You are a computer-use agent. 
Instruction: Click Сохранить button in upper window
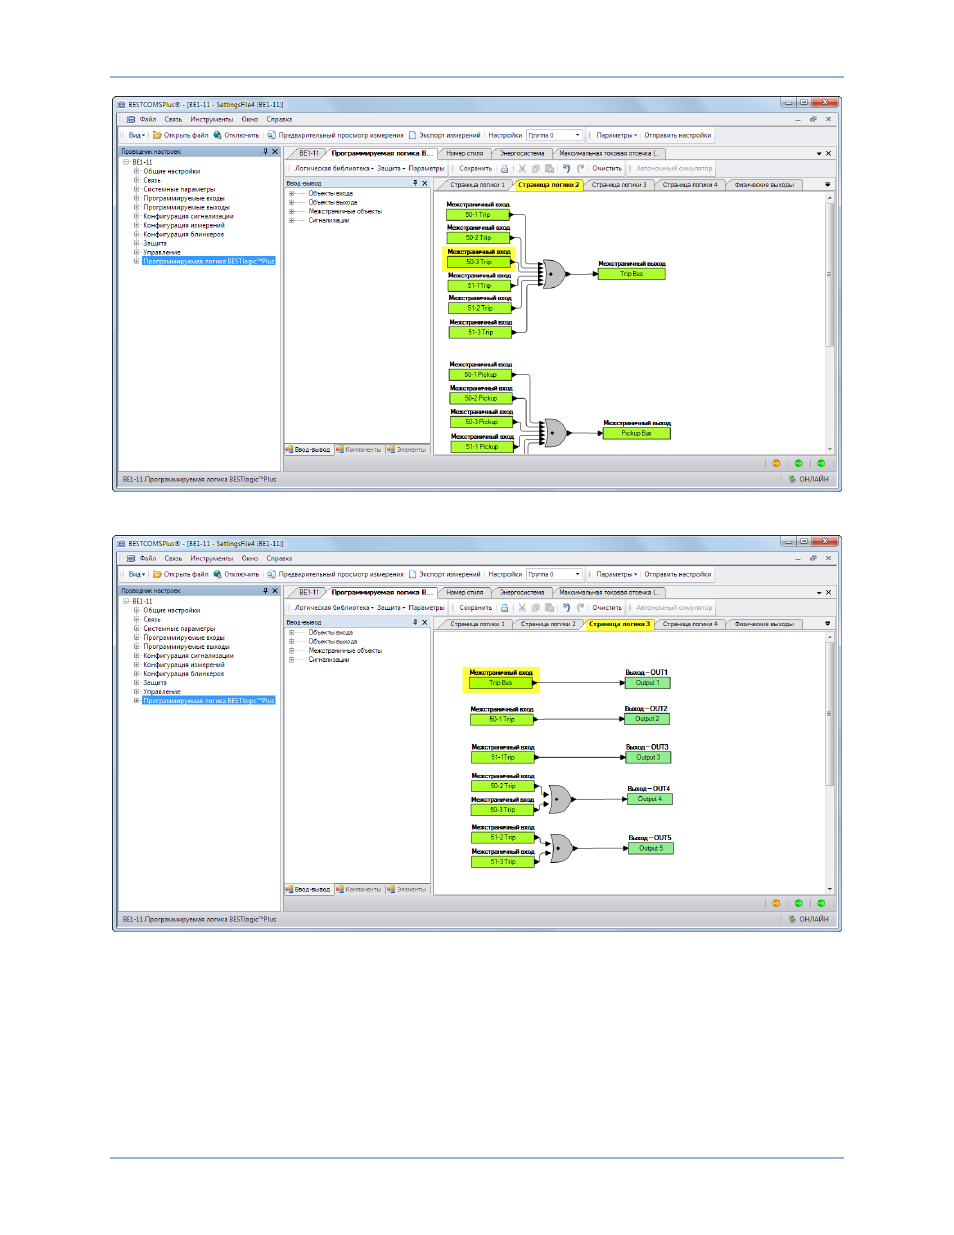click(476, 169)
